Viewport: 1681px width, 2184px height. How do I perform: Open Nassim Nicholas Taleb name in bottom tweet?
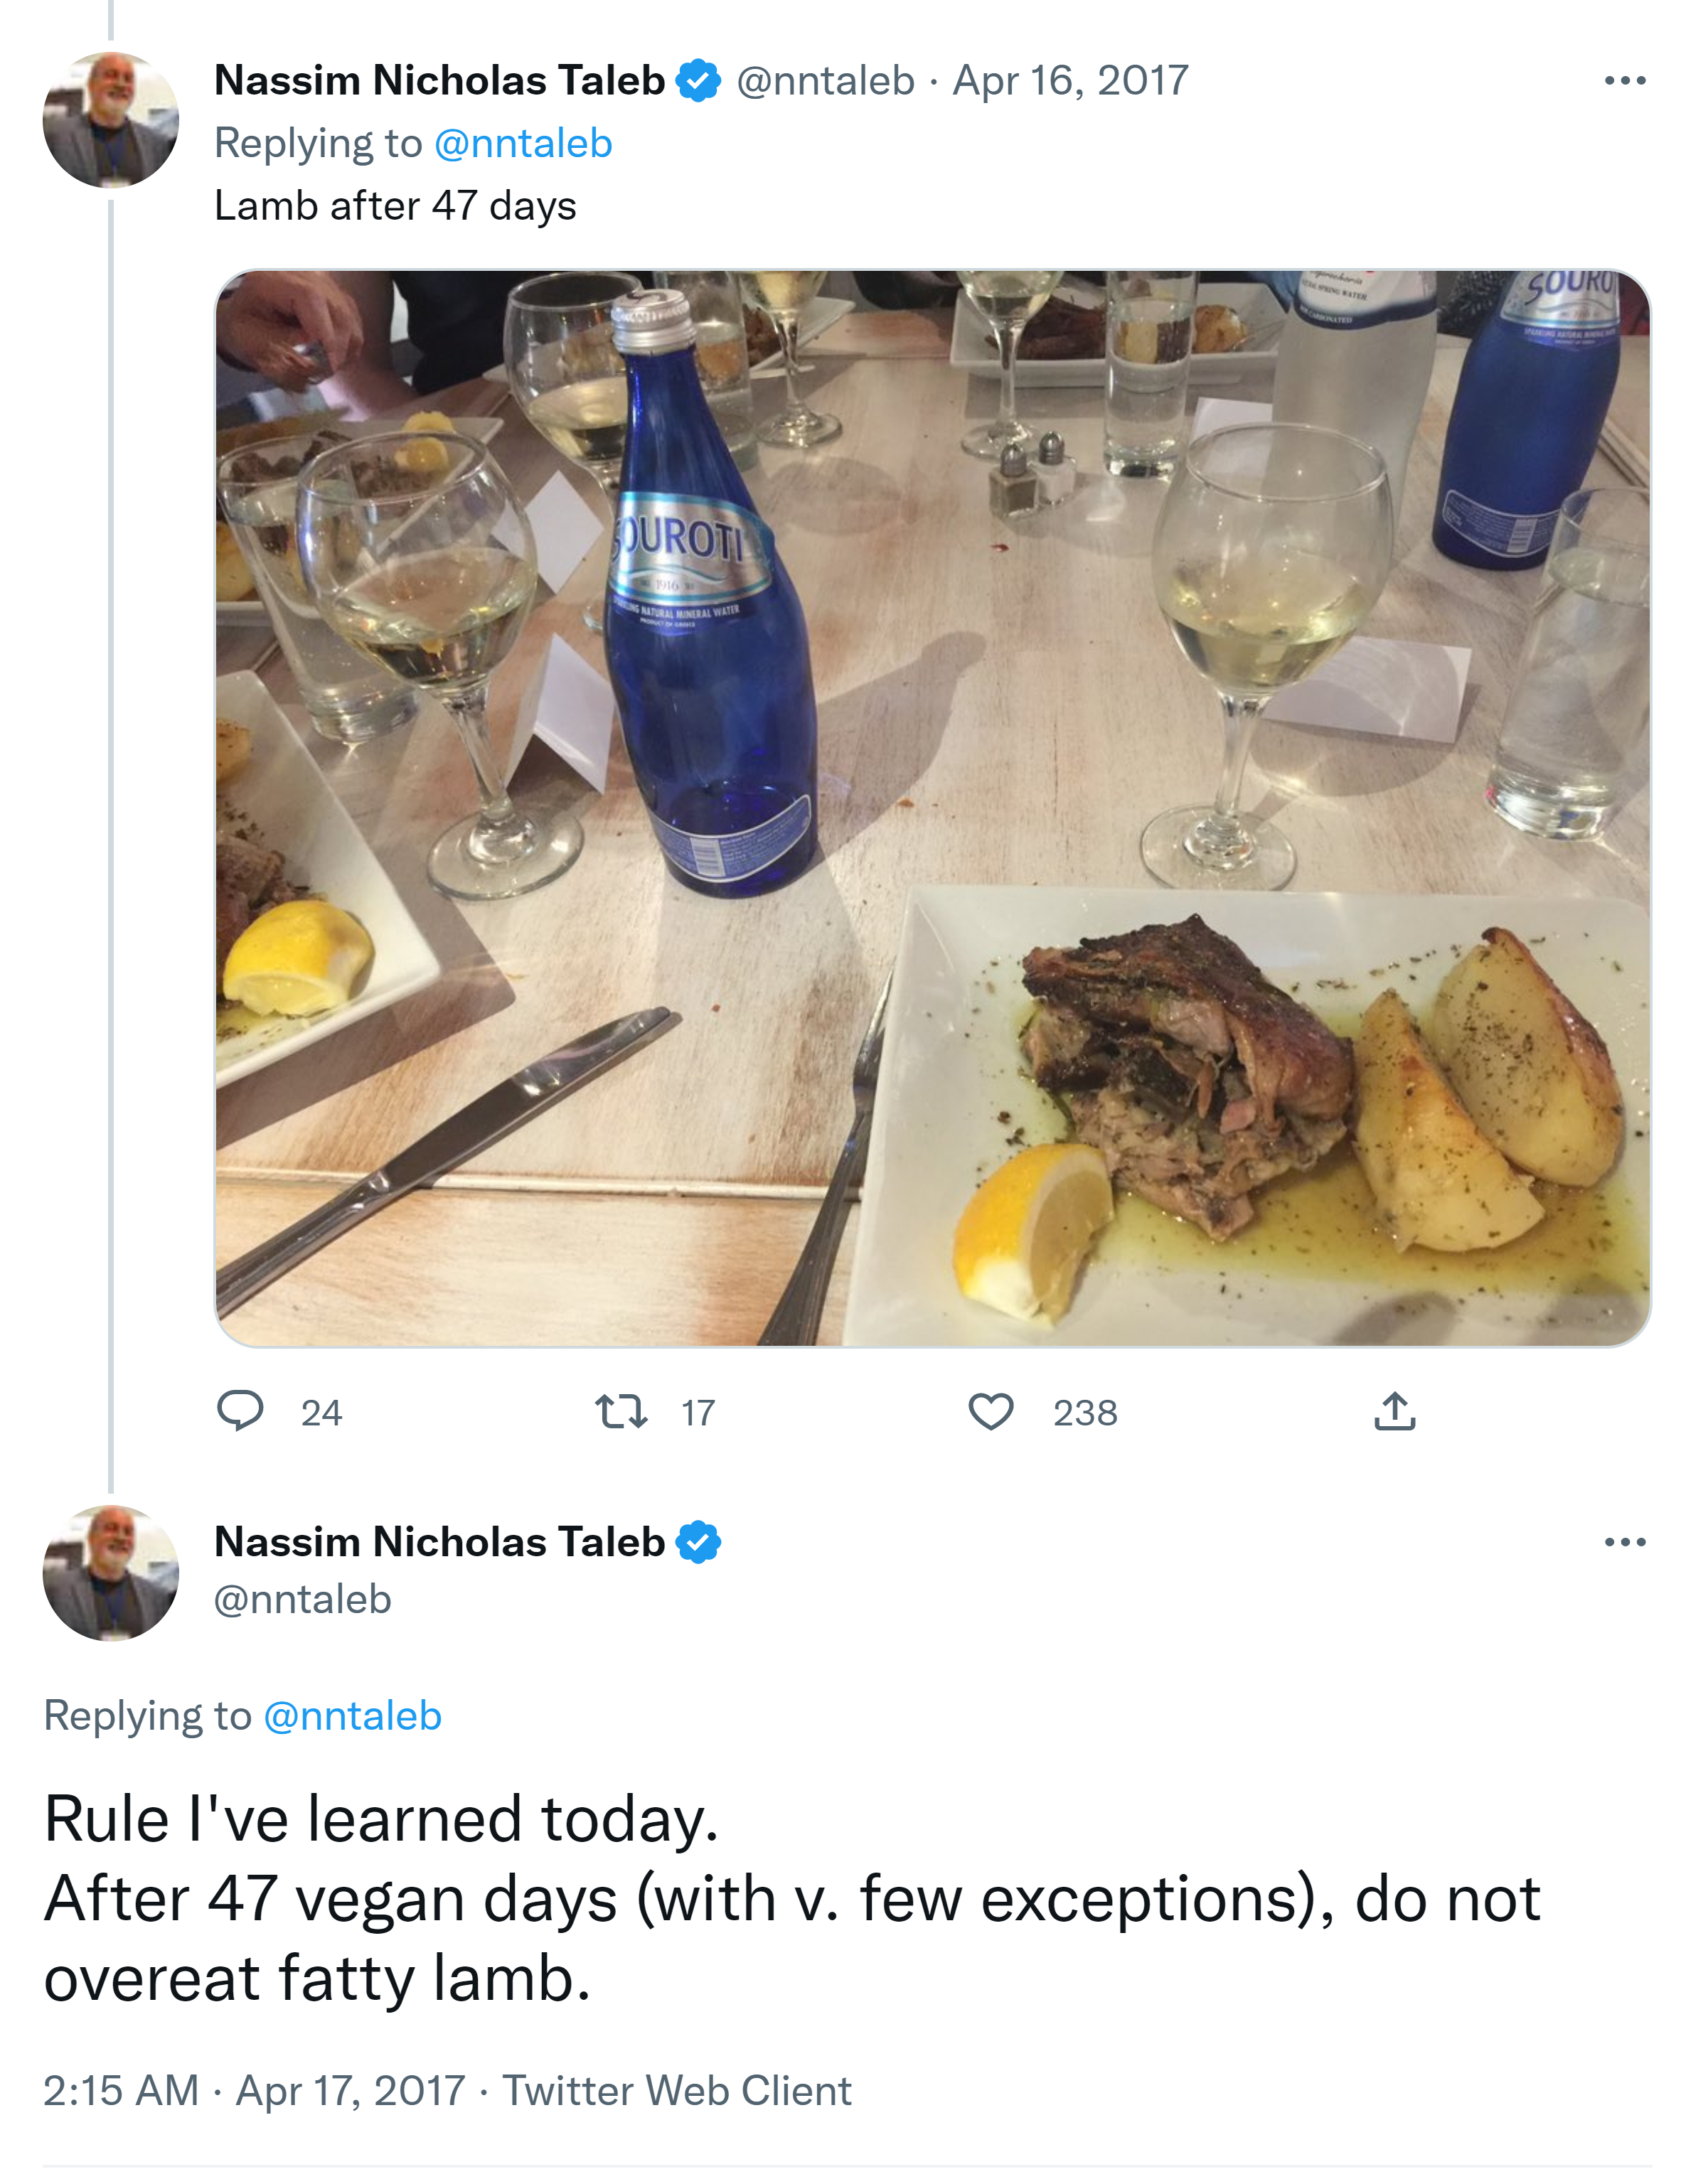click(x=439, y=1542)
